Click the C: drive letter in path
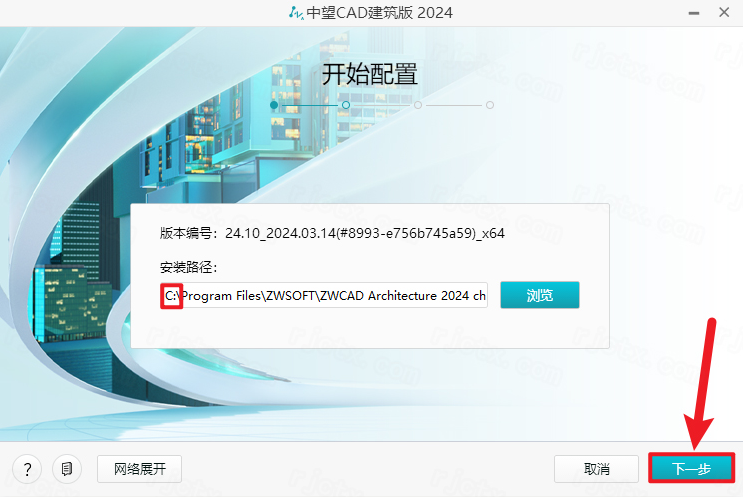Screen dimensions: 743x497 (x=171, y=296)
